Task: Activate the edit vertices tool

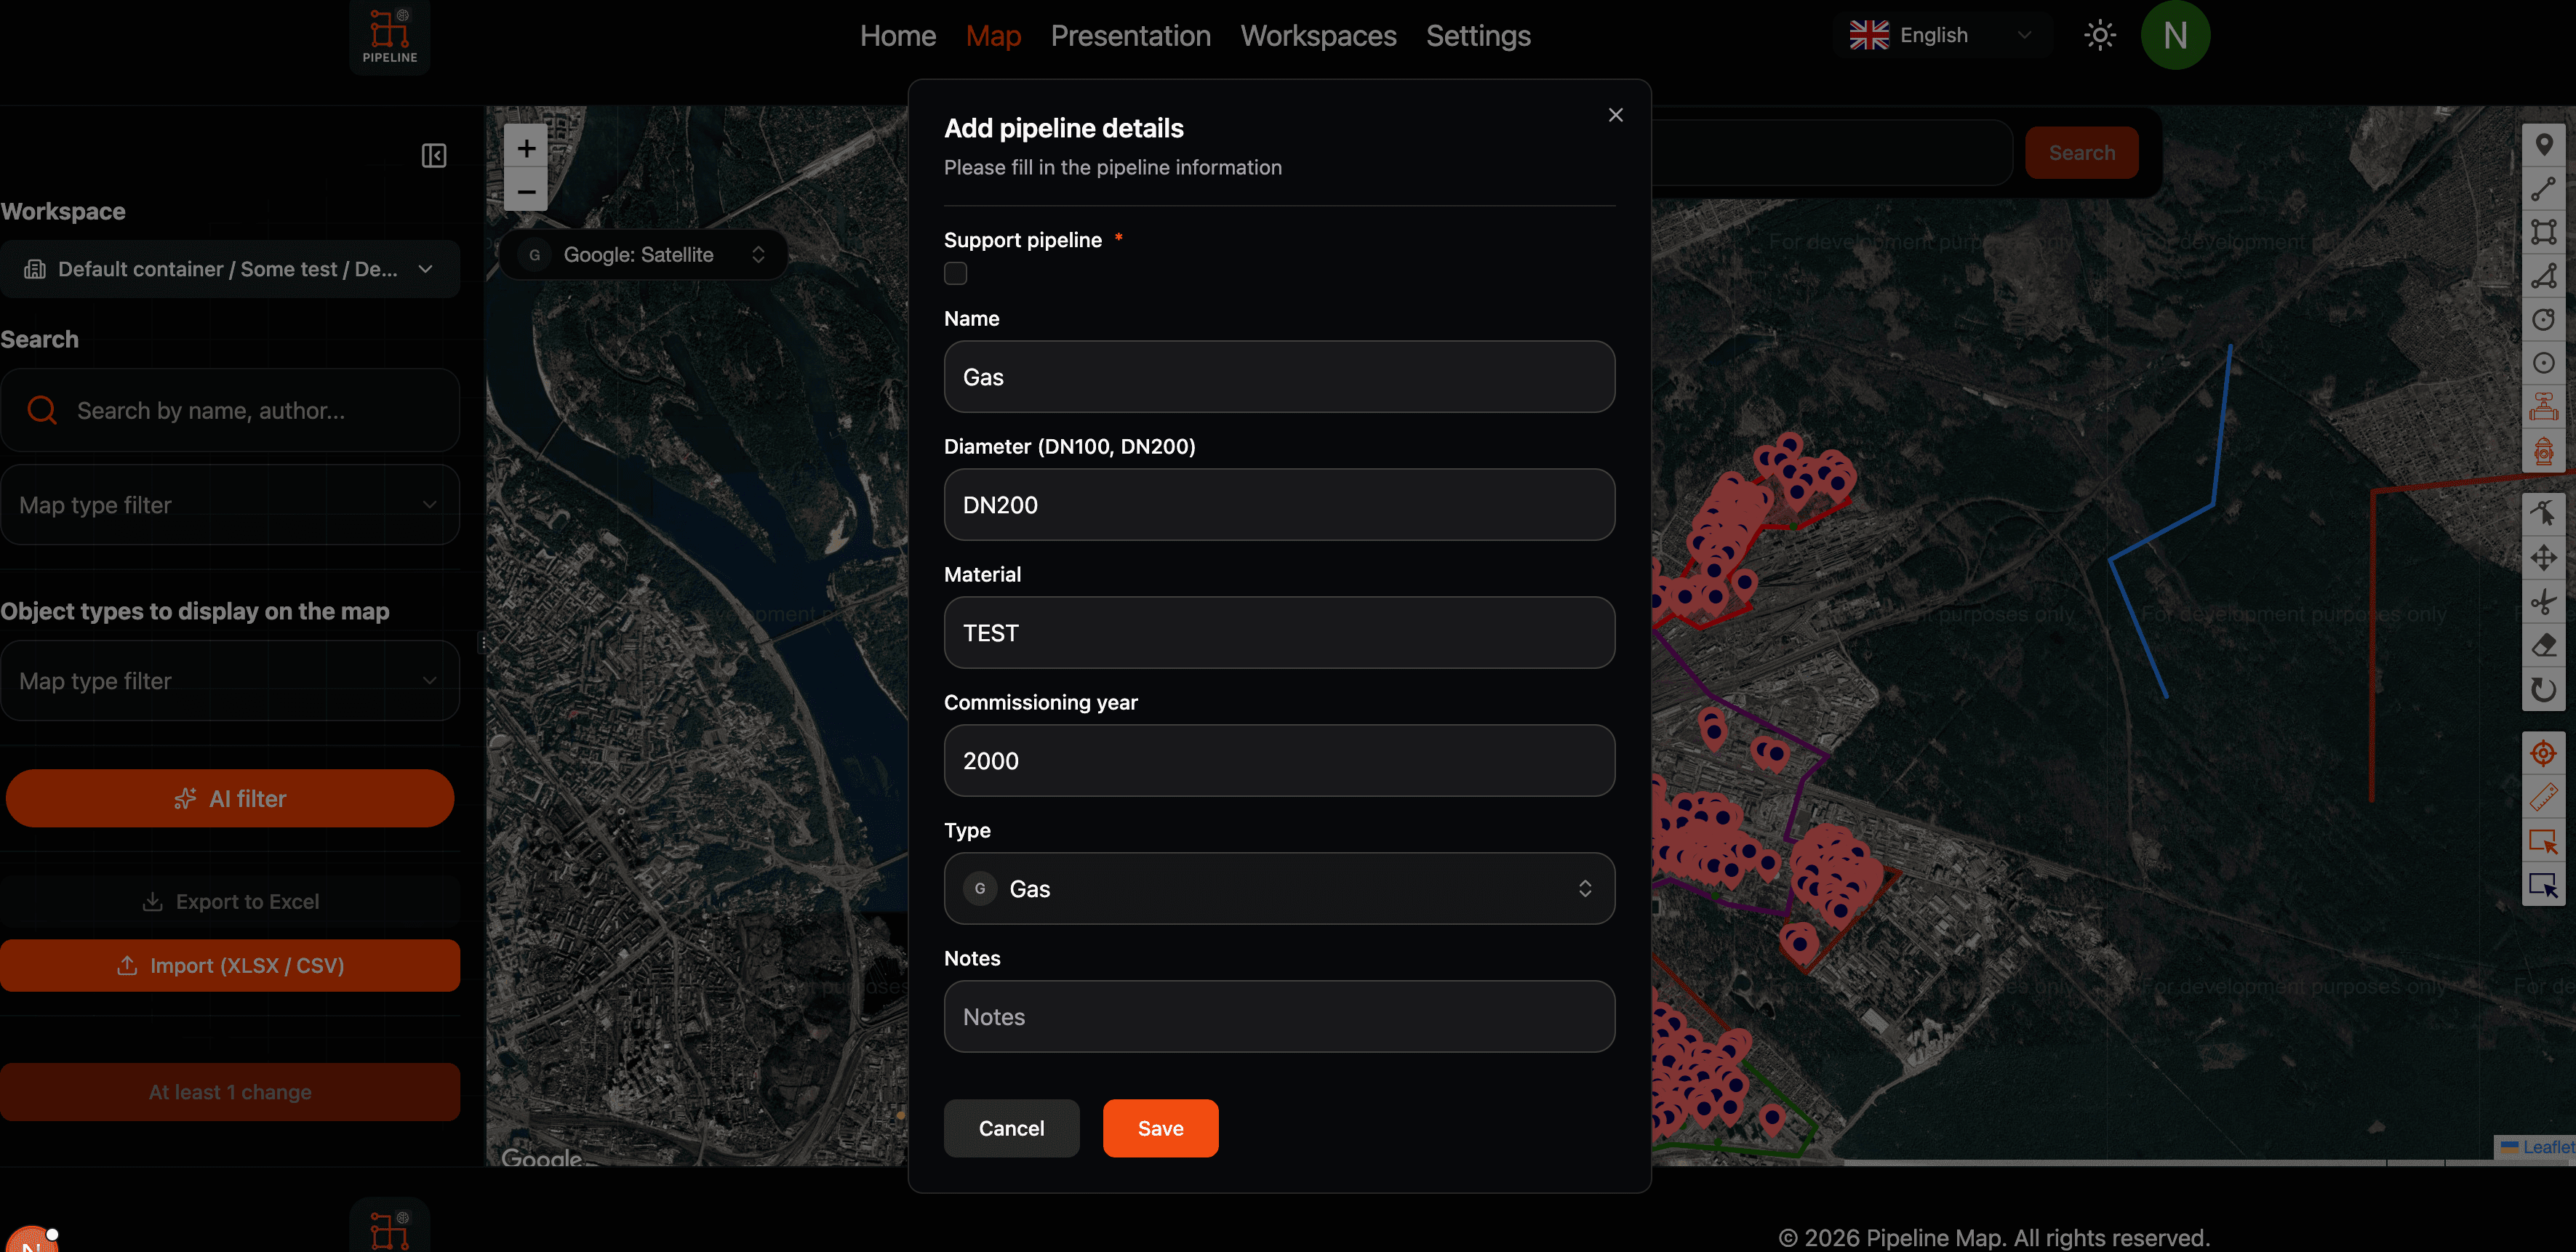Action: click(2543, 514)
